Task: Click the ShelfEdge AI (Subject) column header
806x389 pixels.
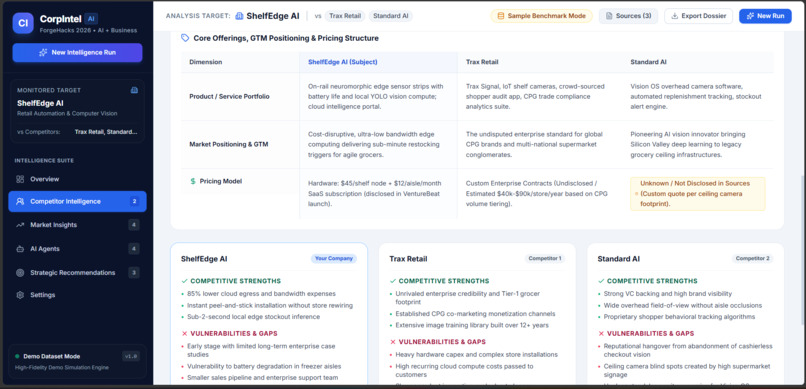Action: pyautogui.click(x=342, y=62)
